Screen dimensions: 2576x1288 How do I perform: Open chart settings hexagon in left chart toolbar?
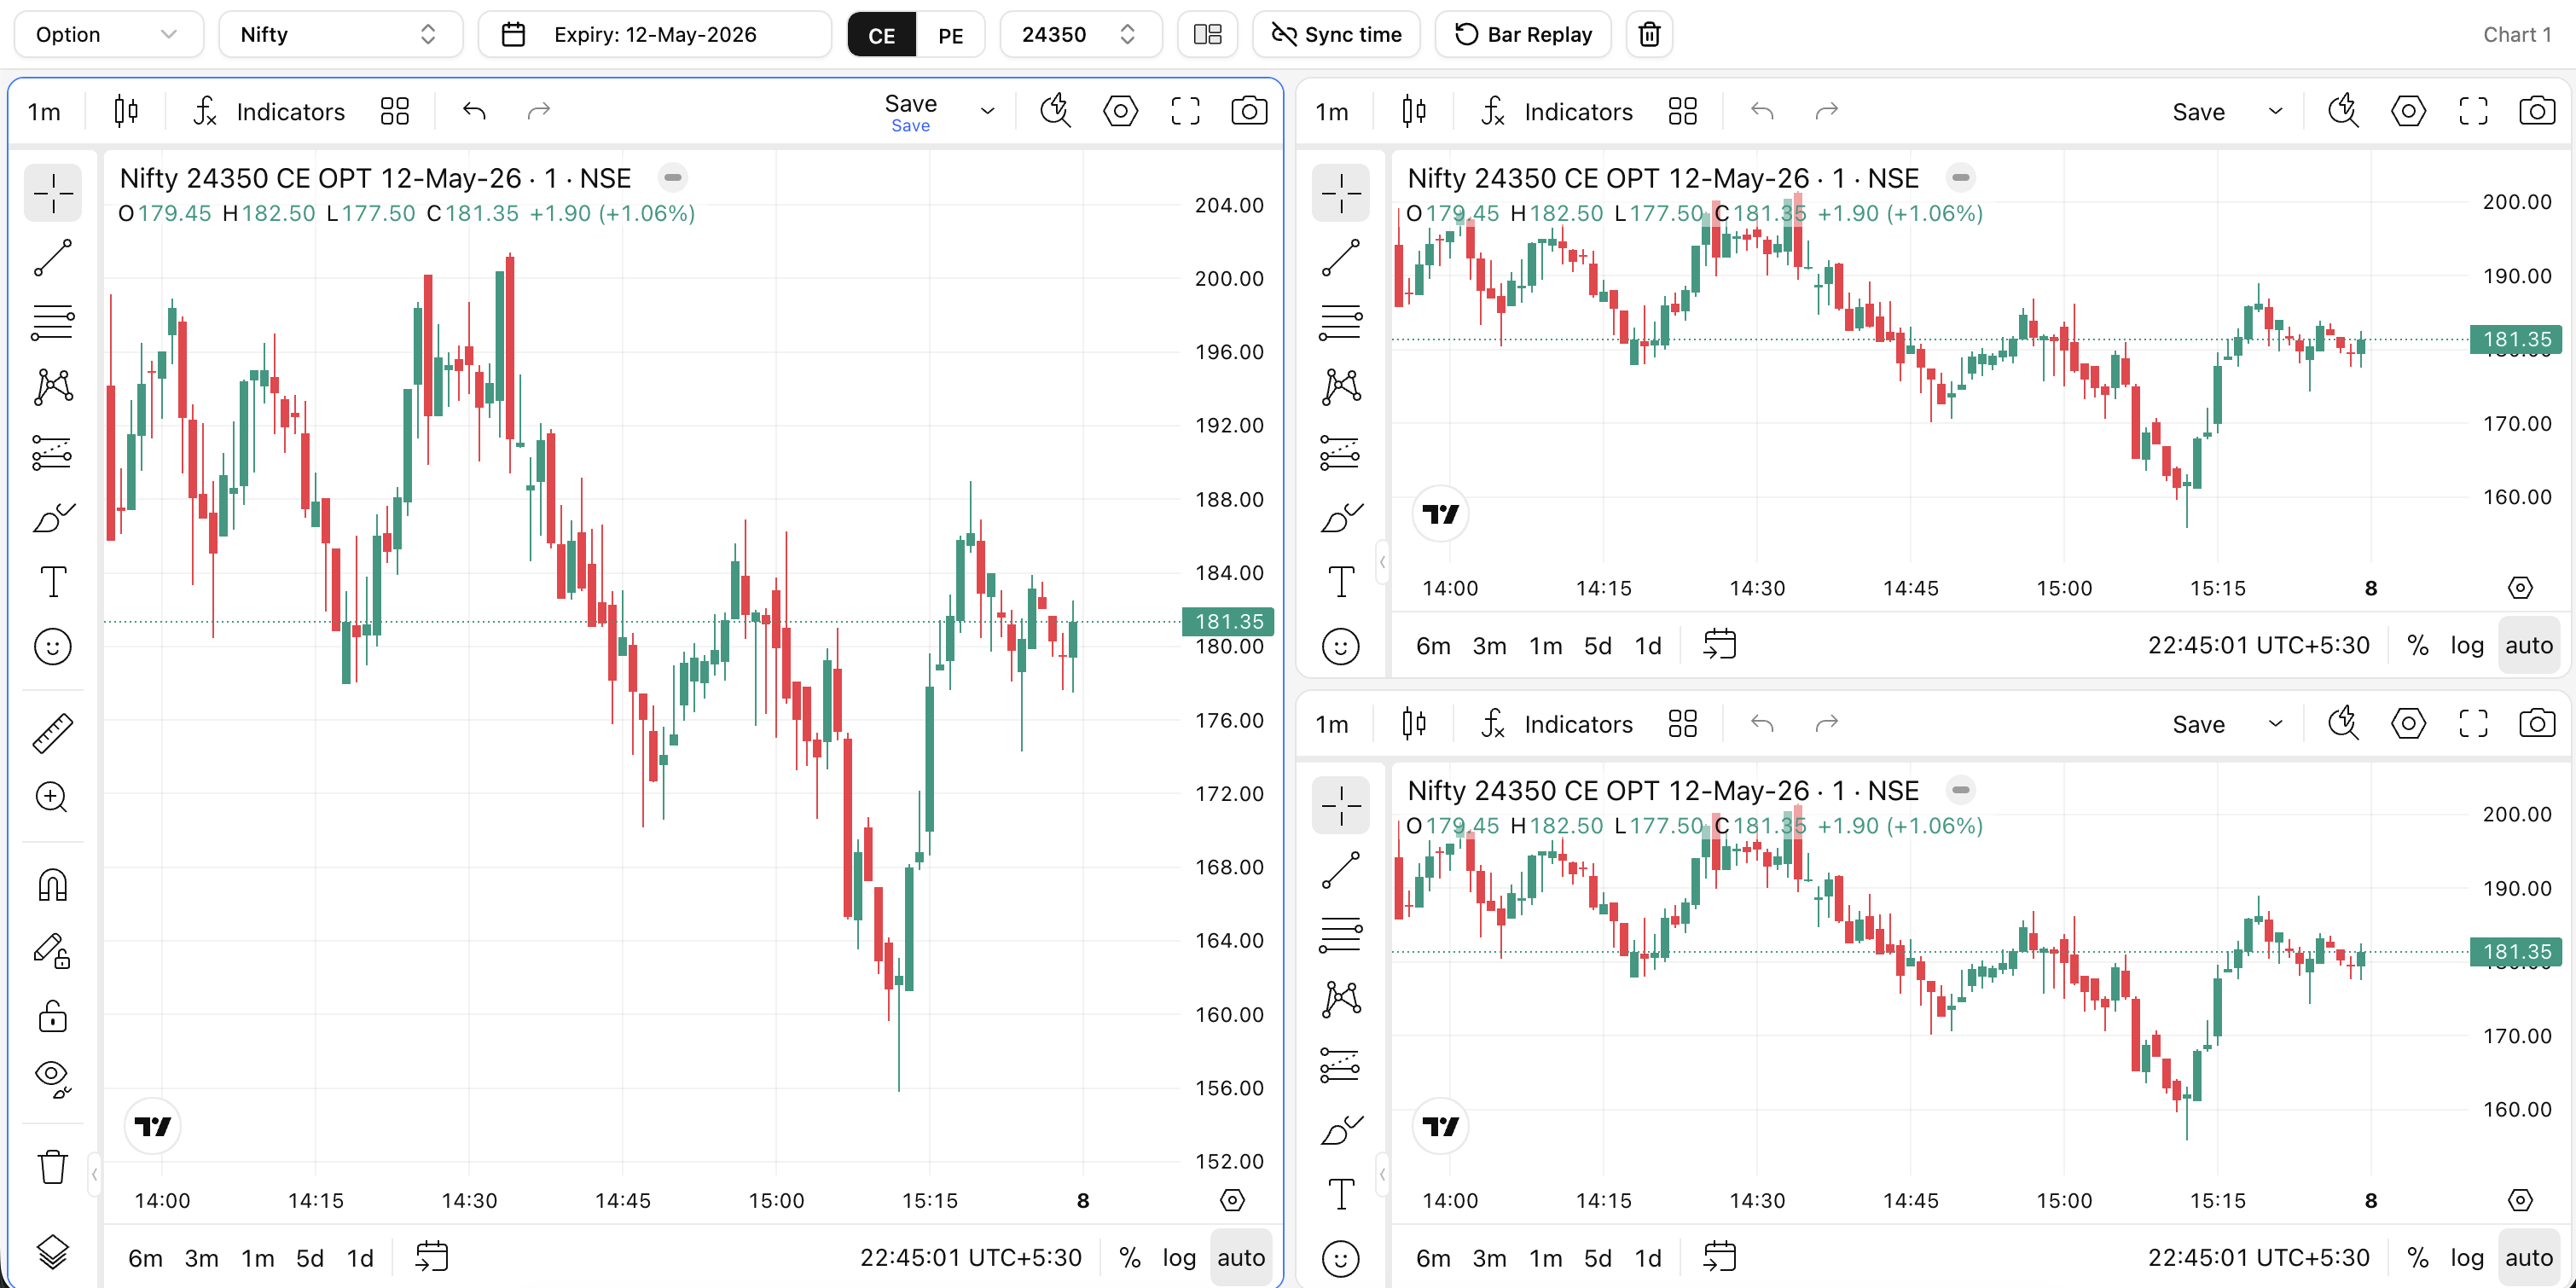tap(1120, 111)
